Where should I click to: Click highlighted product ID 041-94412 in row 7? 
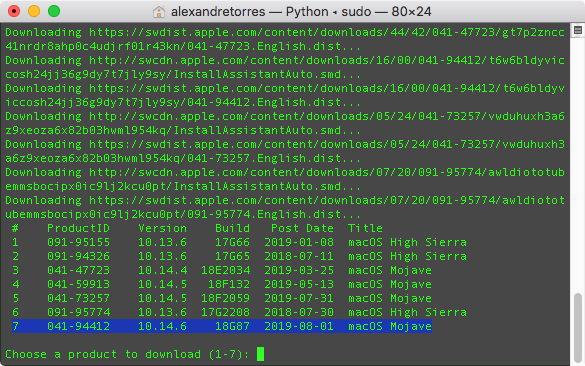78,326
